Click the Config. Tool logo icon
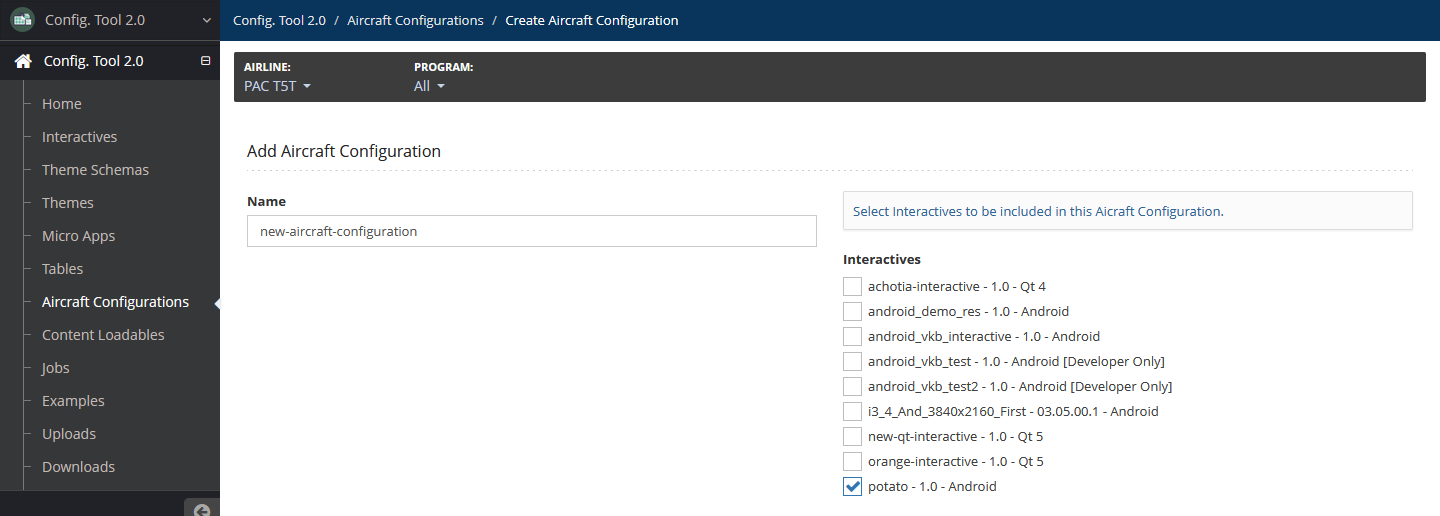1440x516 pixels. click(x=22, y=19)
